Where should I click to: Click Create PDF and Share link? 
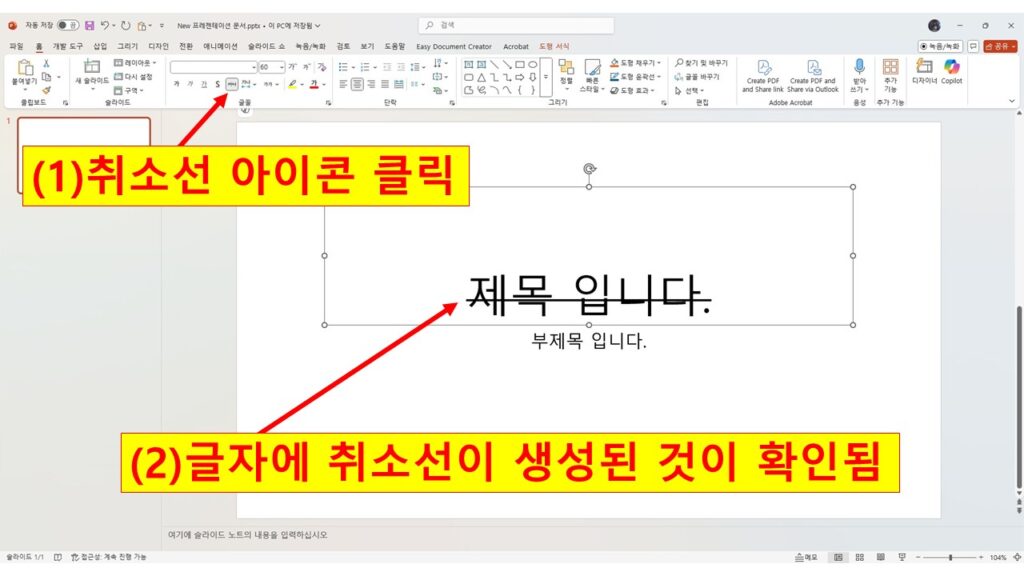(762, 75)
